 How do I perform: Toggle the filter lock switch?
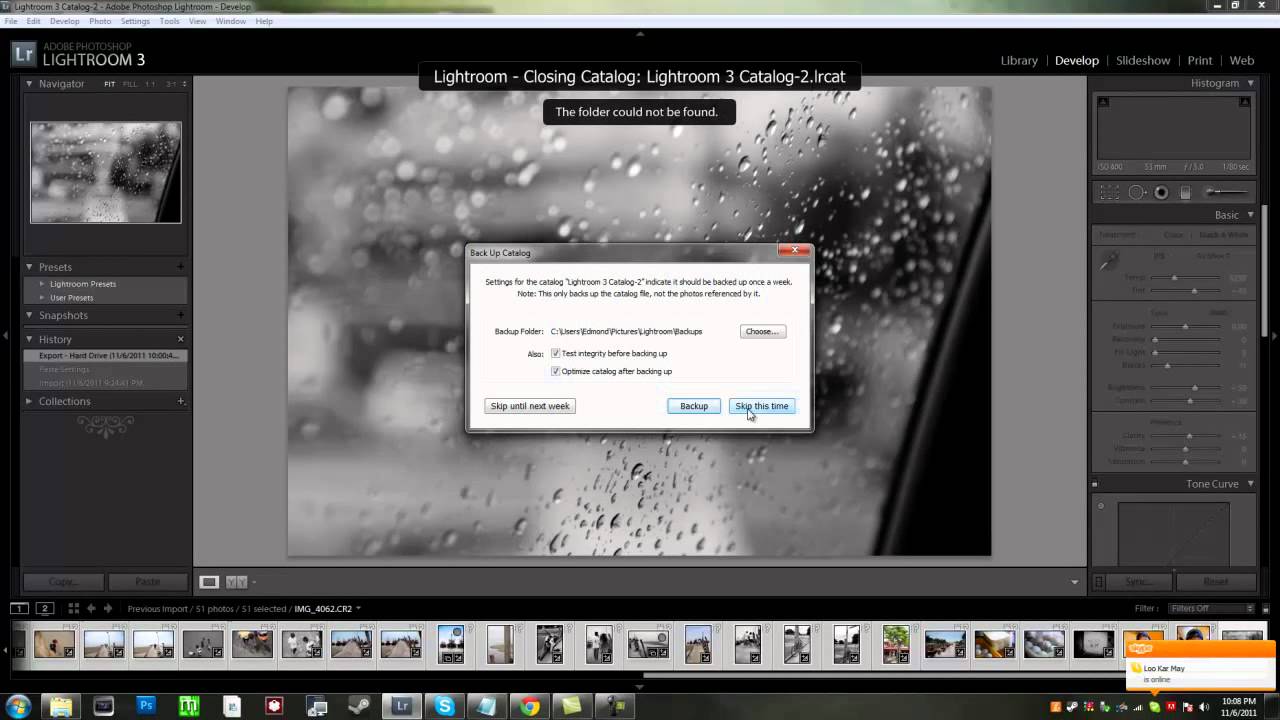(1266, 608)
